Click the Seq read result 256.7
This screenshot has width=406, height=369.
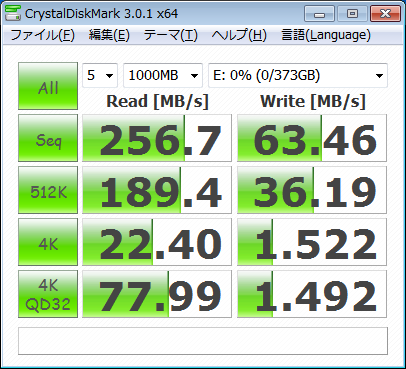[x=157, y=138]
